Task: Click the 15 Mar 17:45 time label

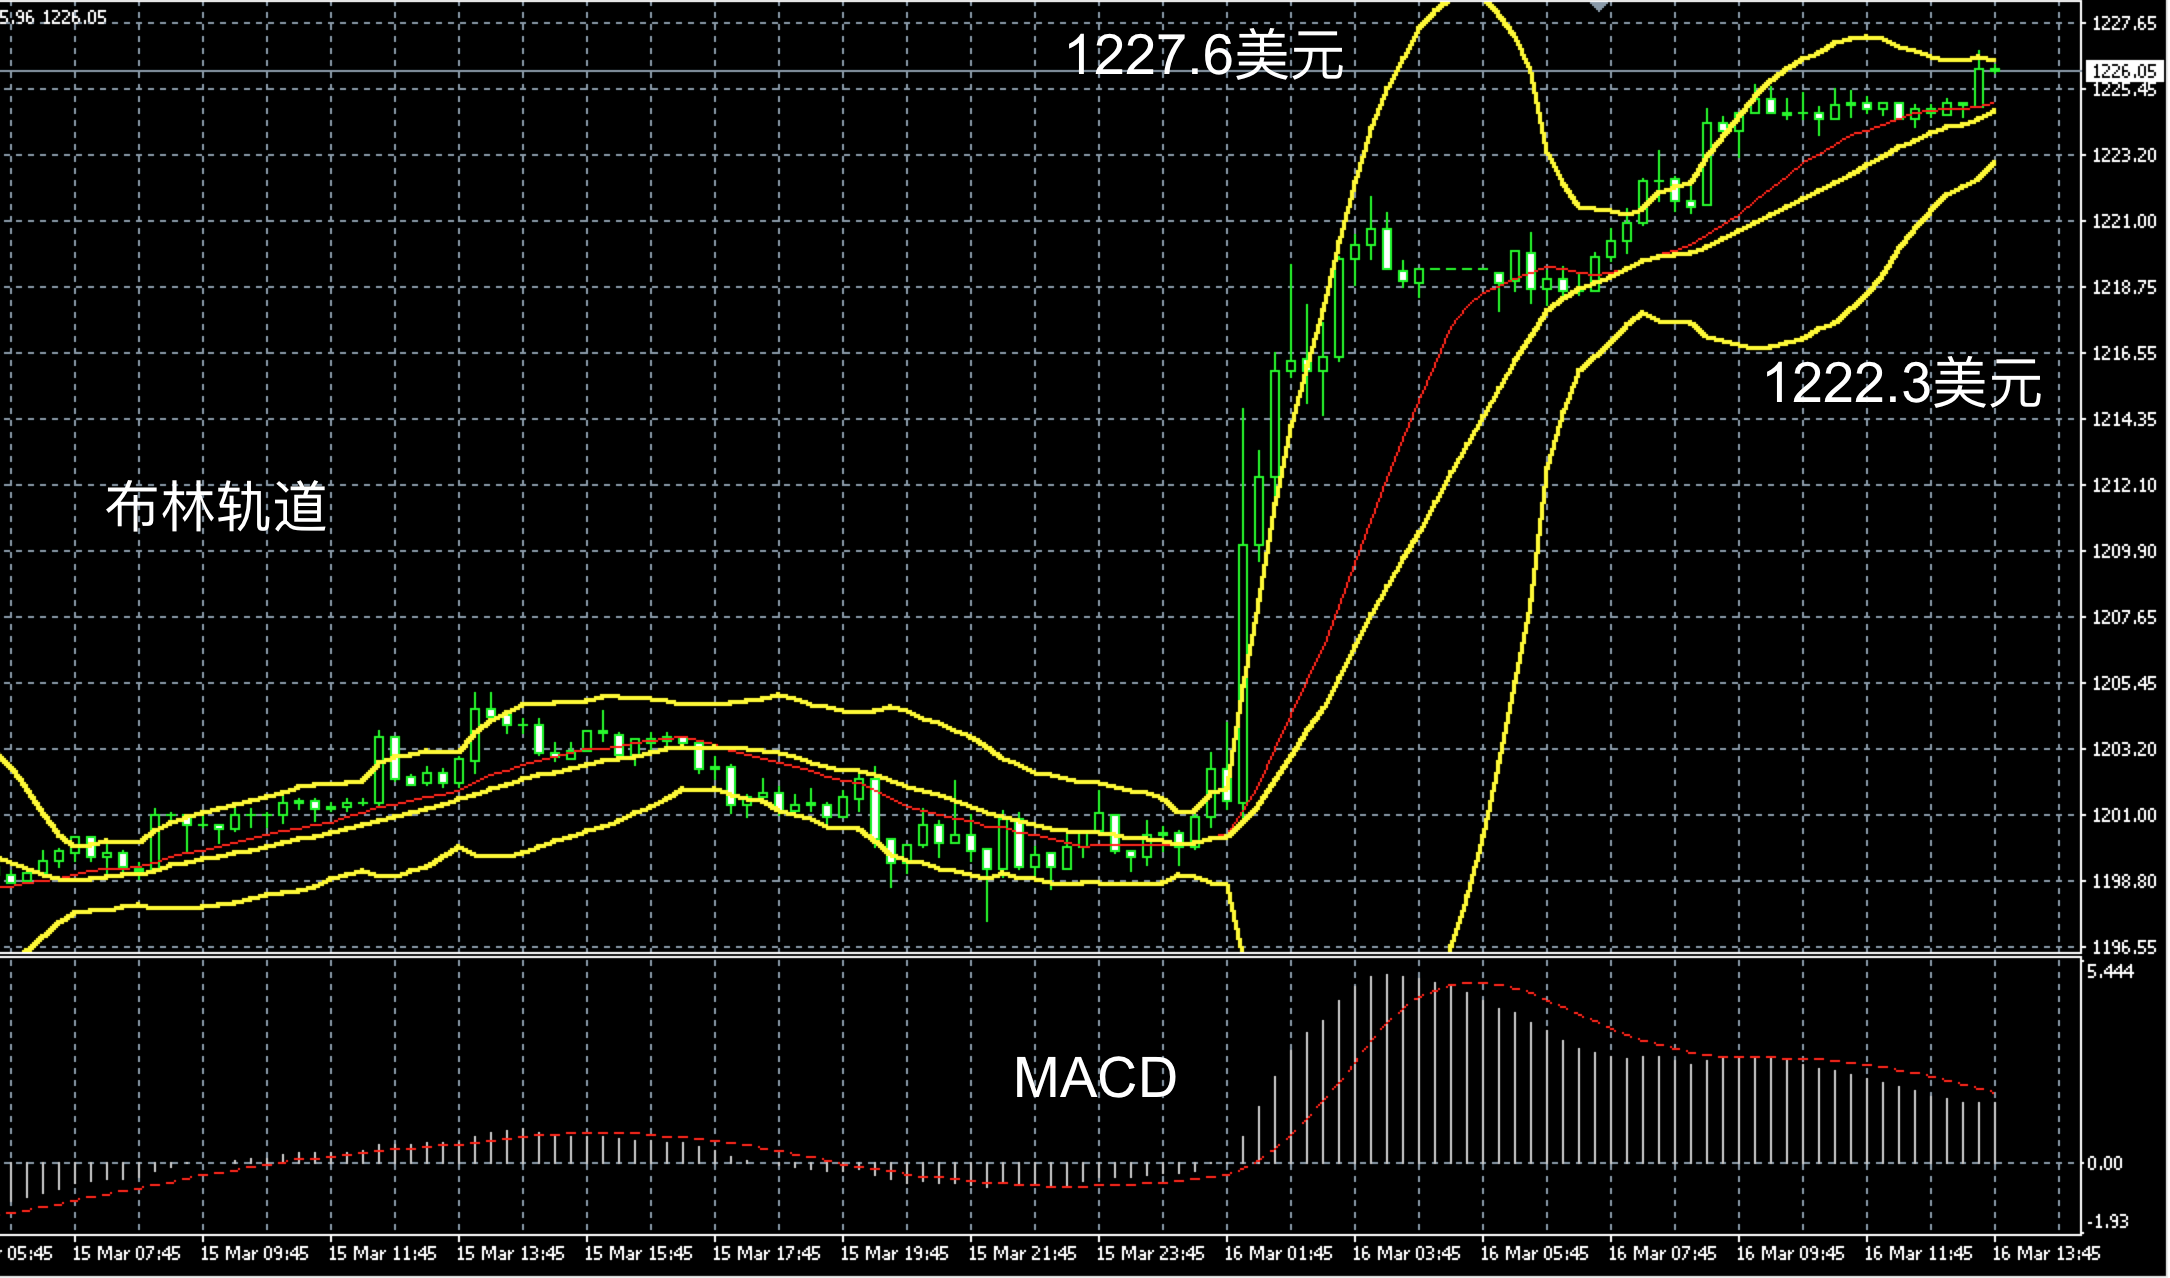Action: point(766,1253)
